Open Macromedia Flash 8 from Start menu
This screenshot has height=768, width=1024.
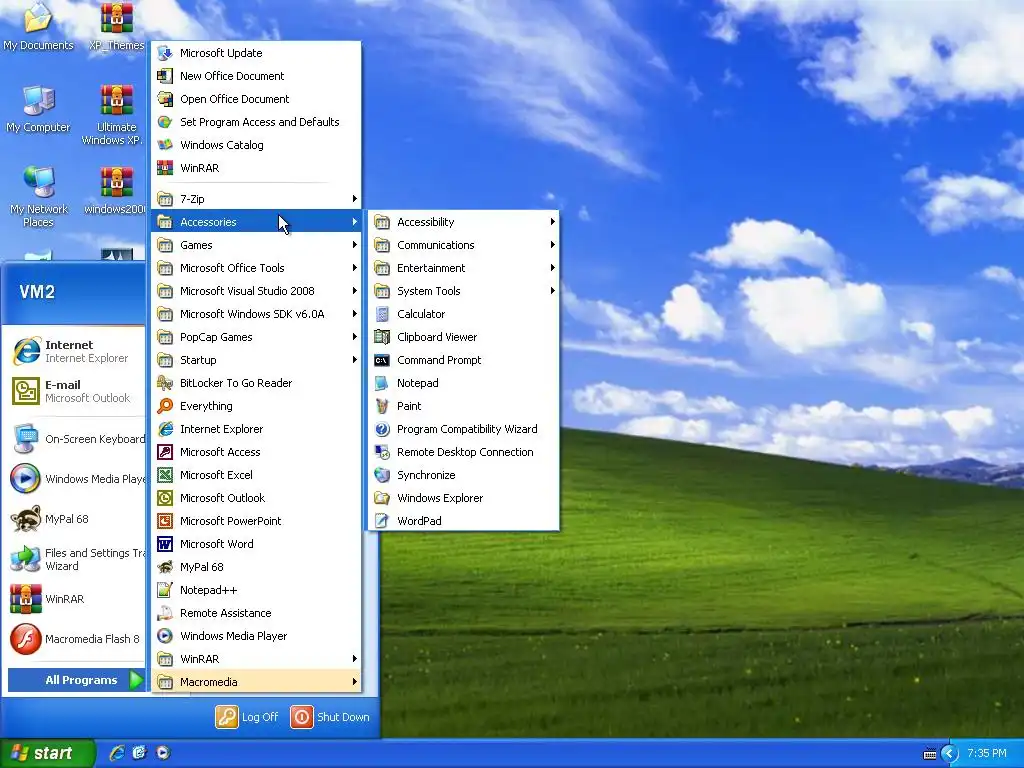(x=76, y=639)
